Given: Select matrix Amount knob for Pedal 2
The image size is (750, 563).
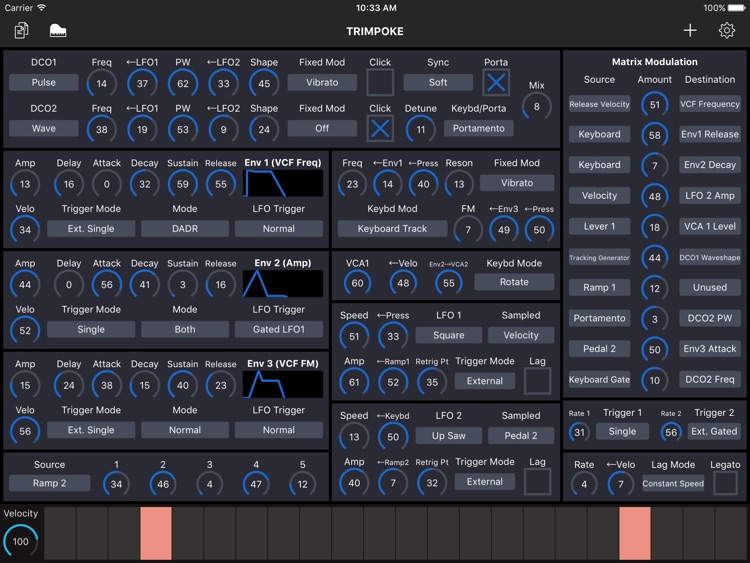Looking at the screenshot, I should pyautogui.click(x=654, y=350).
